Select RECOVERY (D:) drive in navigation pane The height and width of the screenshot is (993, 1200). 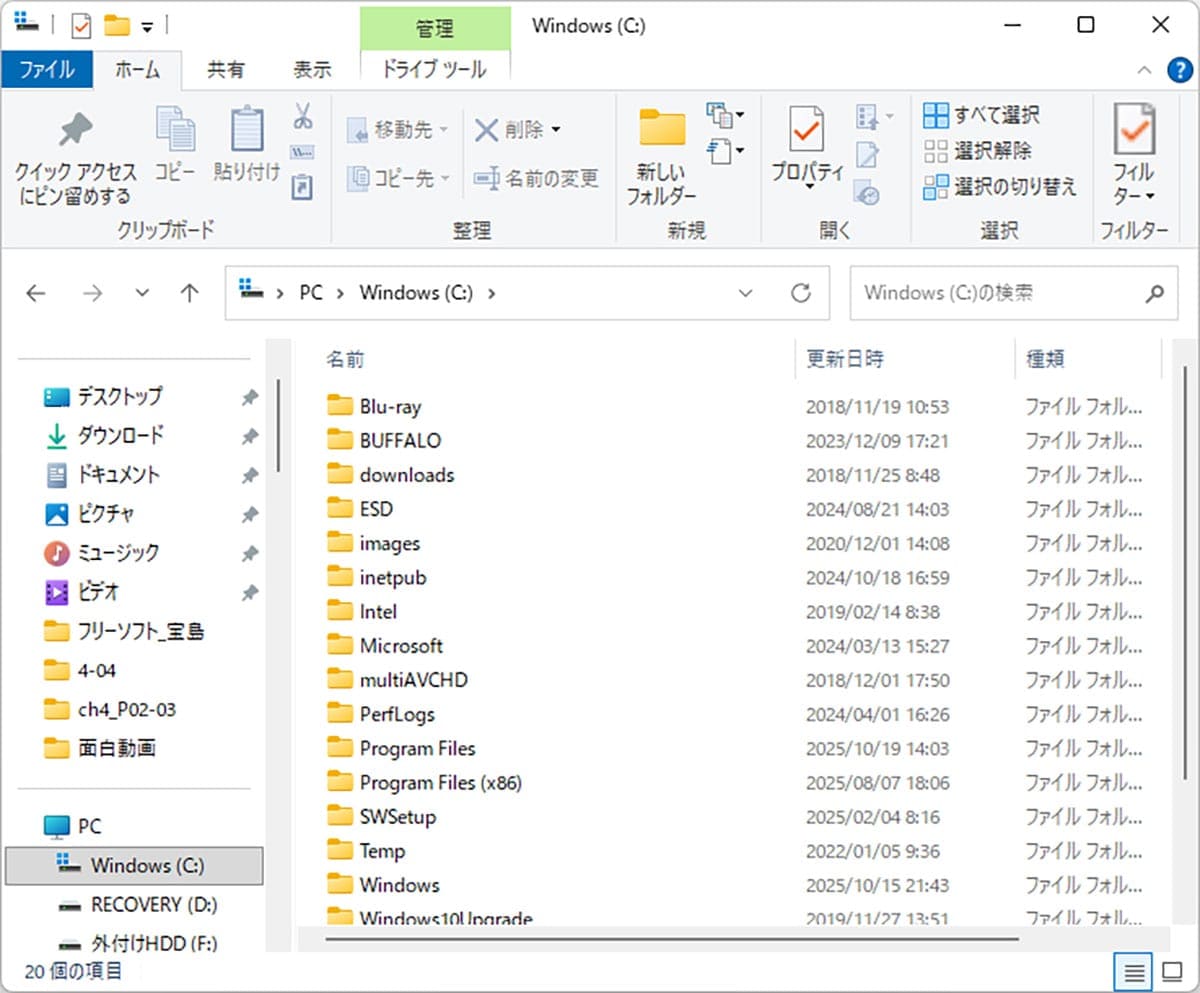point(154,904)
